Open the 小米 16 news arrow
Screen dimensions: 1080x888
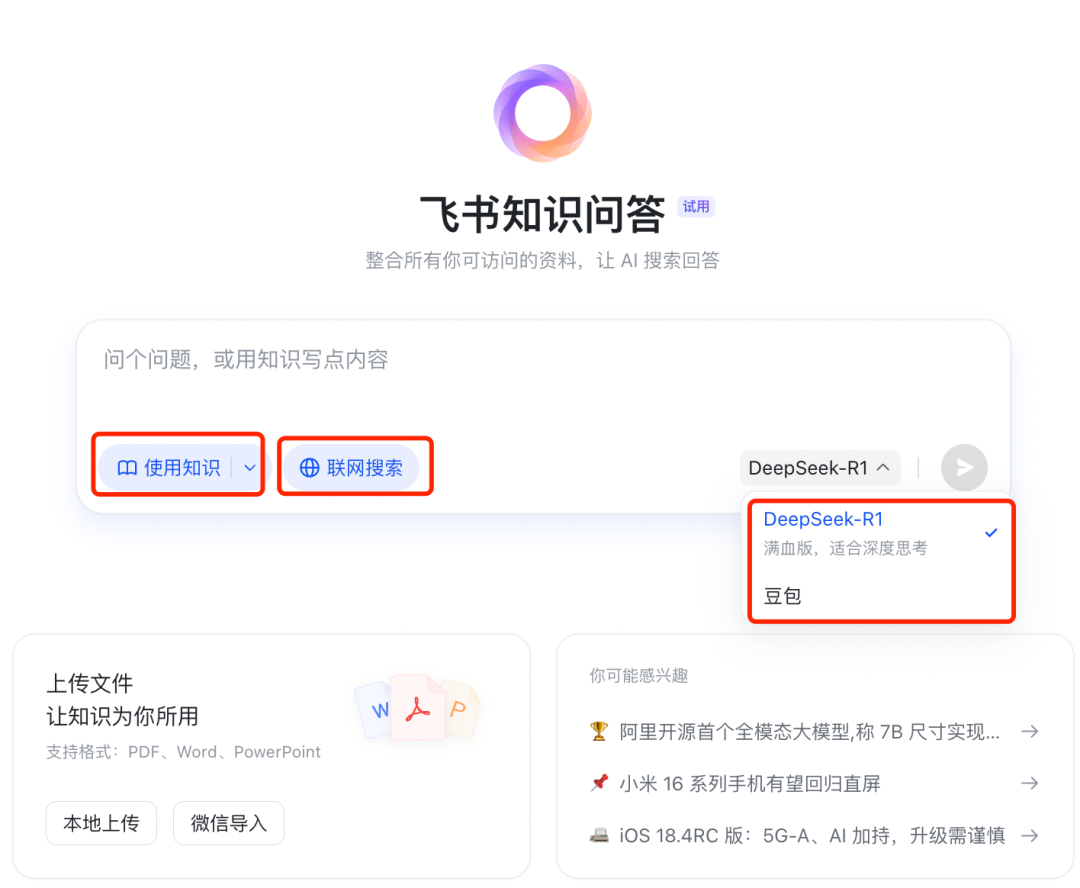[x=1030, y=783]
